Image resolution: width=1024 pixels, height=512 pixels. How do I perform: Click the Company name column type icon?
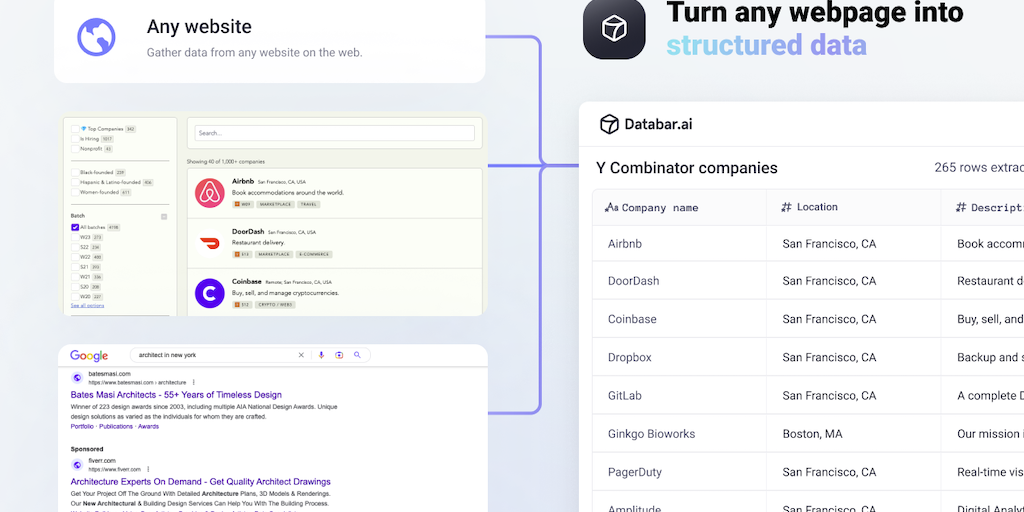point(611,208)
